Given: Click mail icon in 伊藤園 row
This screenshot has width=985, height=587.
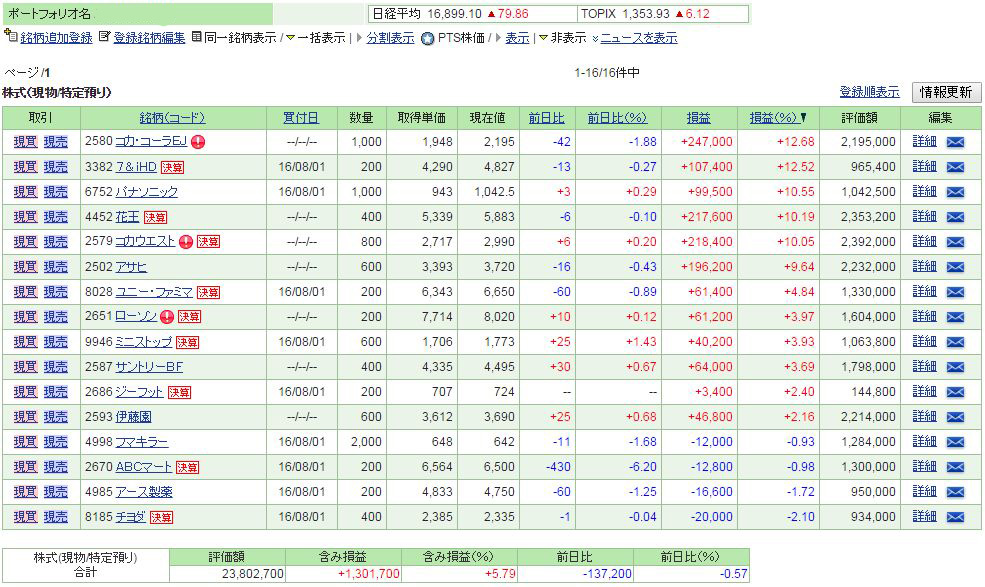Looking at the screenshot, I should 955,417.
